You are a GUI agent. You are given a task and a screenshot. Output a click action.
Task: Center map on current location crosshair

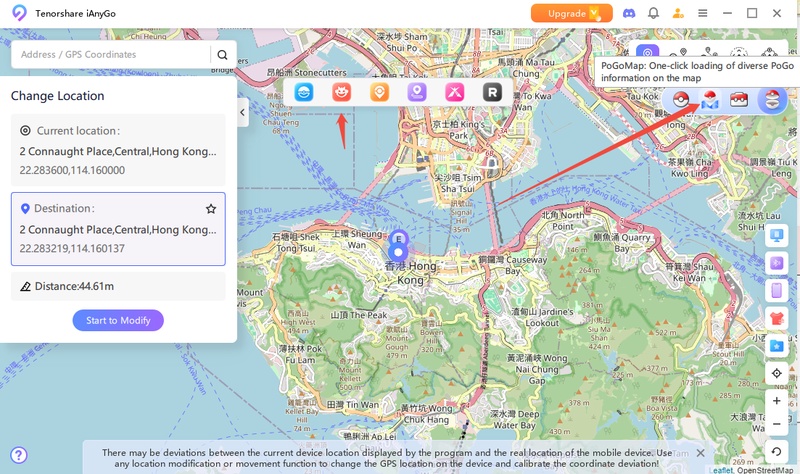(x=777, y=373)
